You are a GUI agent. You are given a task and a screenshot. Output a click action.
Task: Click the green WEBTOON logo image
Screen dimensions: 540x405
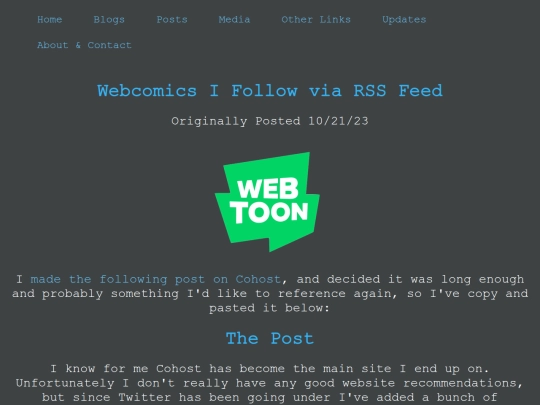[x=267, y=202]
